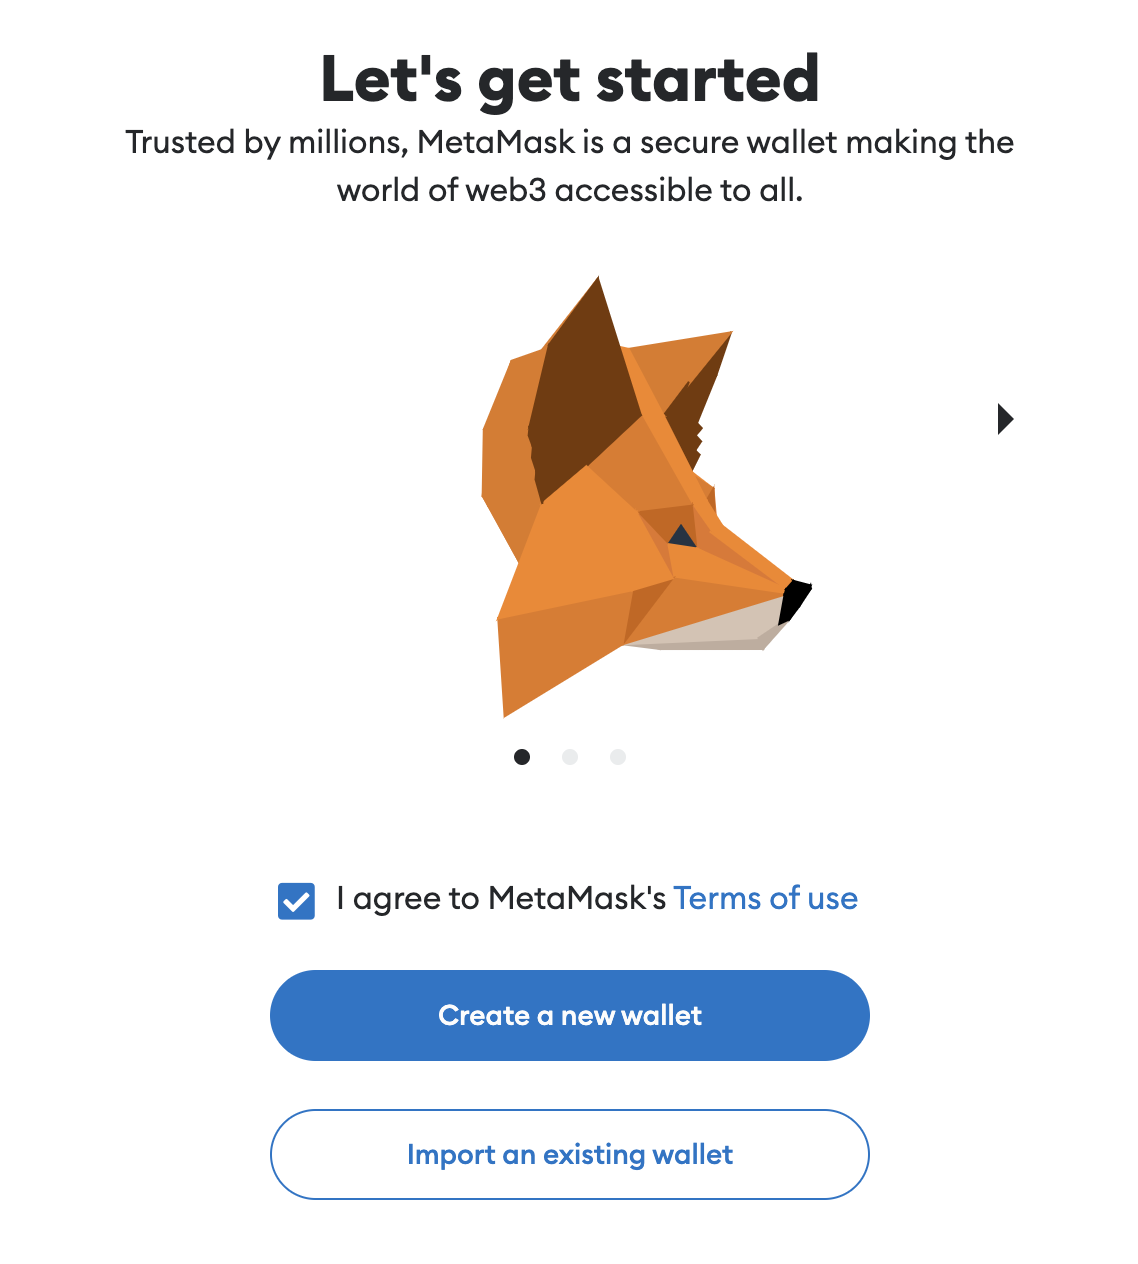Open MetaMask's Terms of use link
Image resolution: width=1138 pixels, height=1264 pixels.
765,898
